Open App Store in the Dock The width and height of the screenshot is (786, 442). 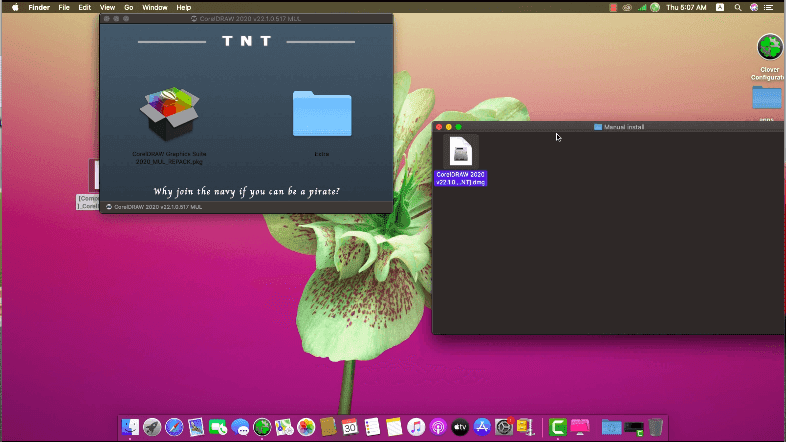pyautogui.click(x=482, y=427)
